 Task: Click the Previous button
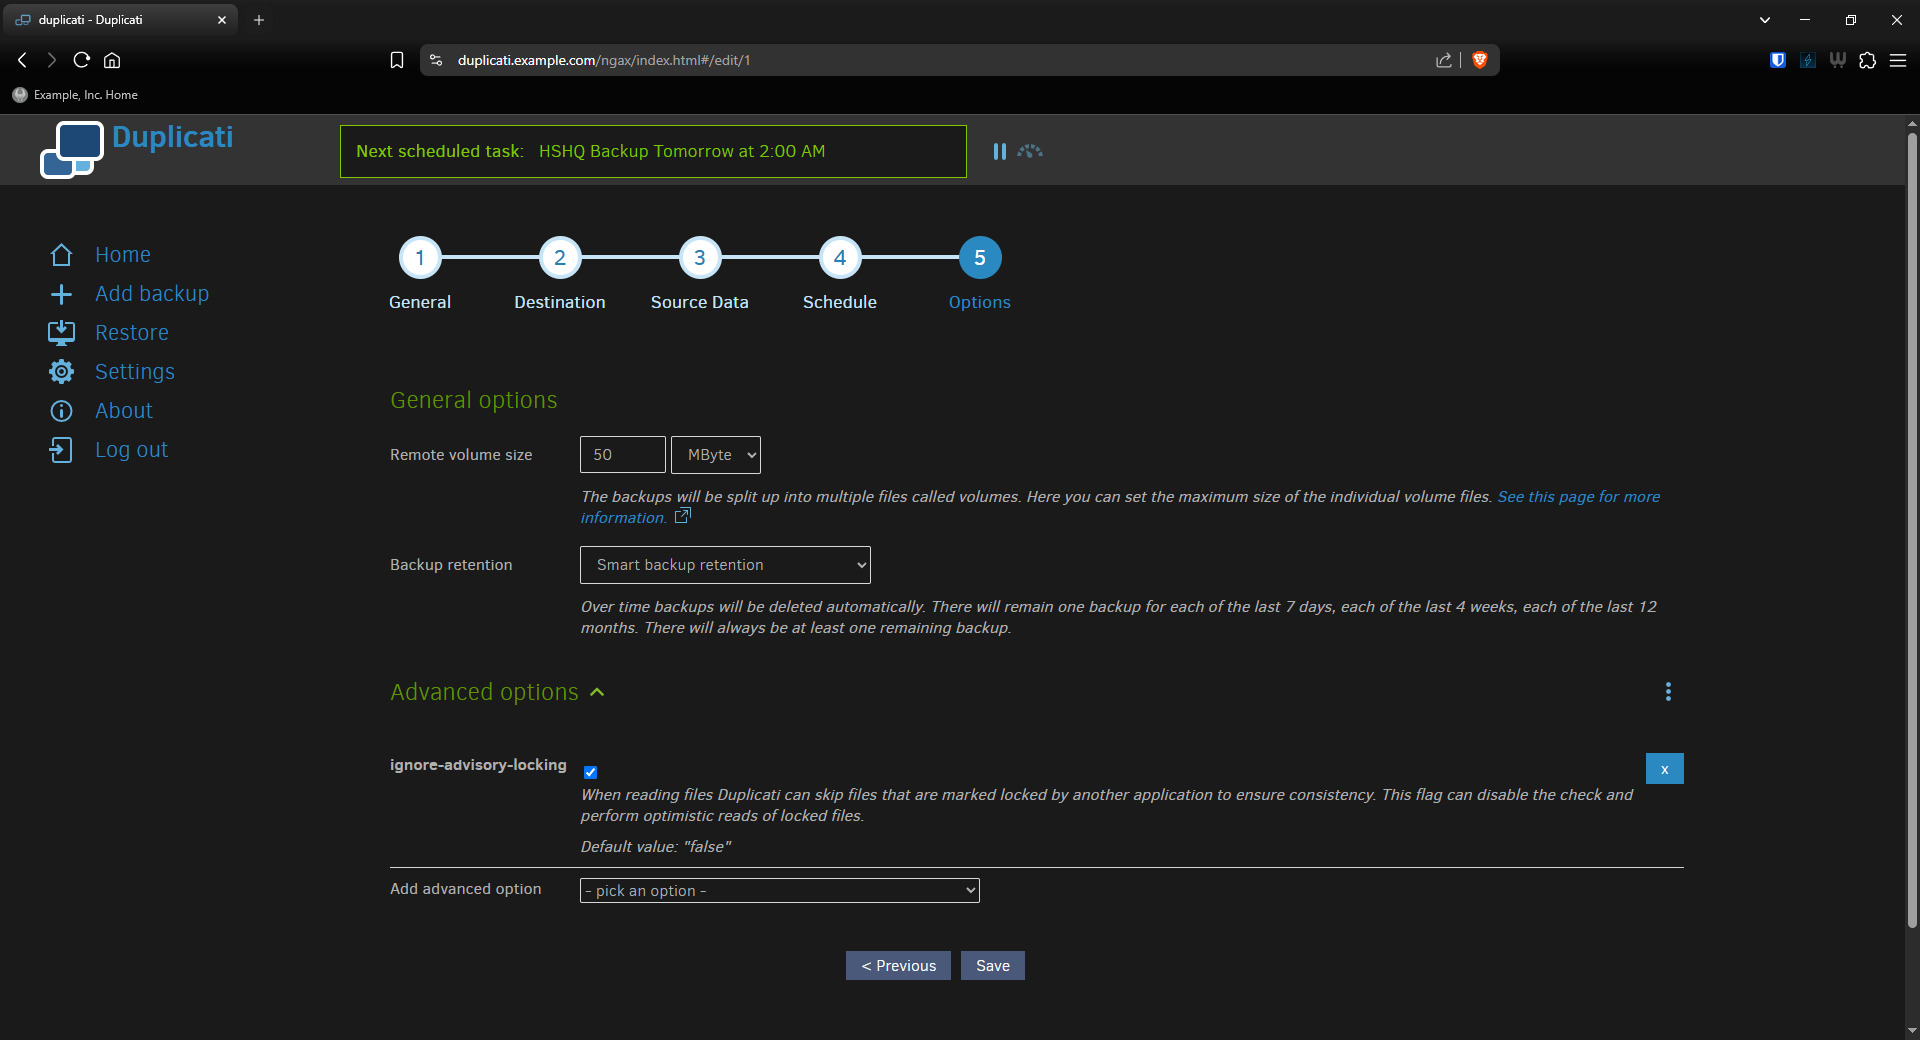click(x=898, y=966)
